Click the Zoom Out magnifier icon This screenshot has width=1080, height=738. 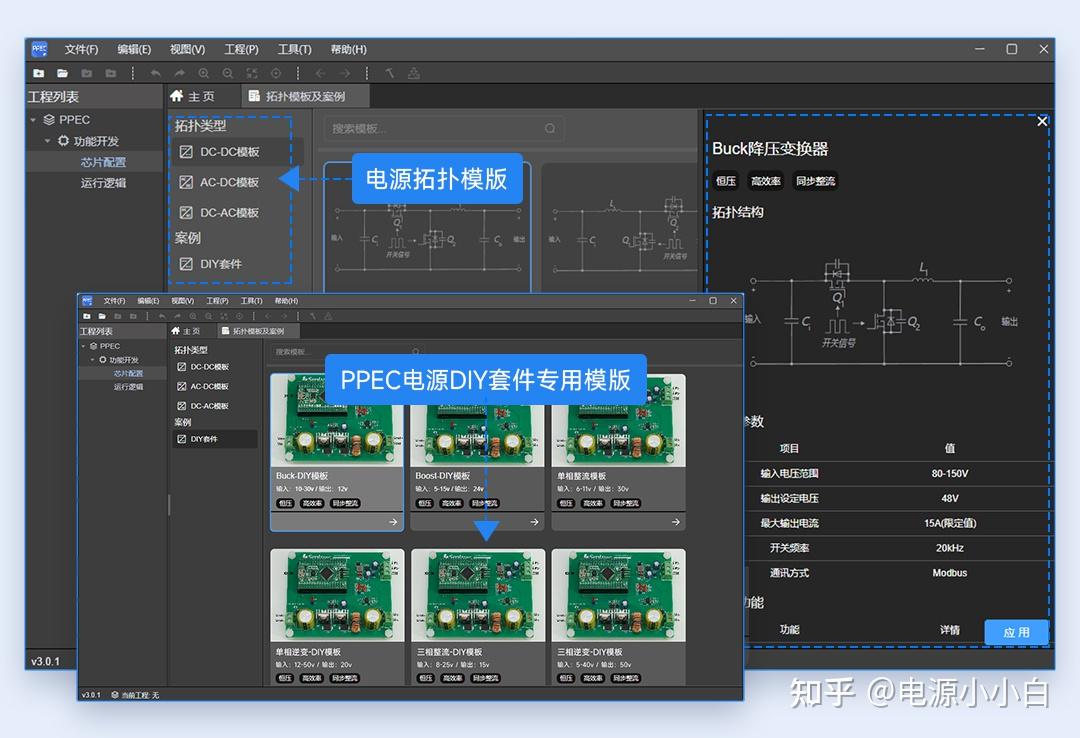point(229,72)
